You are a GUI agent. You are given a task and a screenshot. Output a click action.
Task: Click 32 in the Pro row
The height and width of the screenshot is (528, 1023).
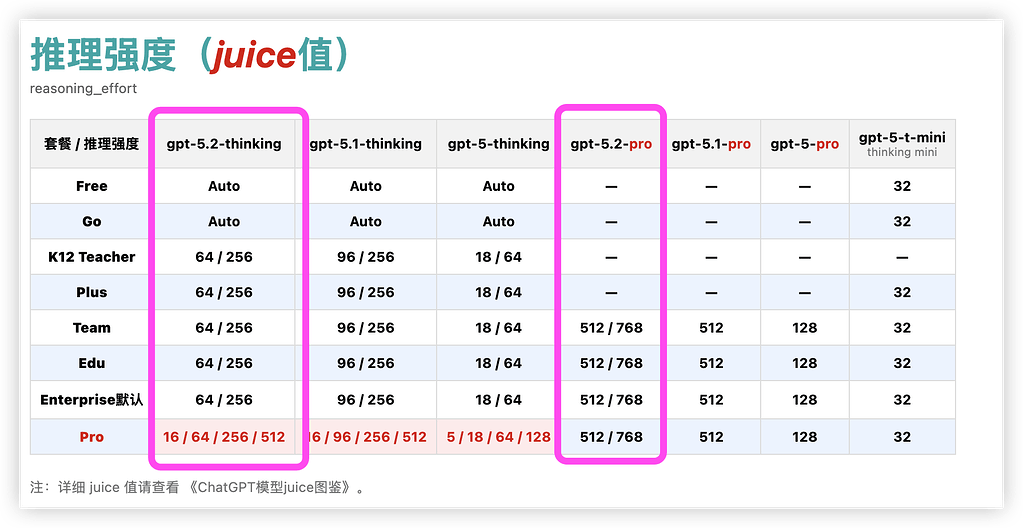coord(902,437)
